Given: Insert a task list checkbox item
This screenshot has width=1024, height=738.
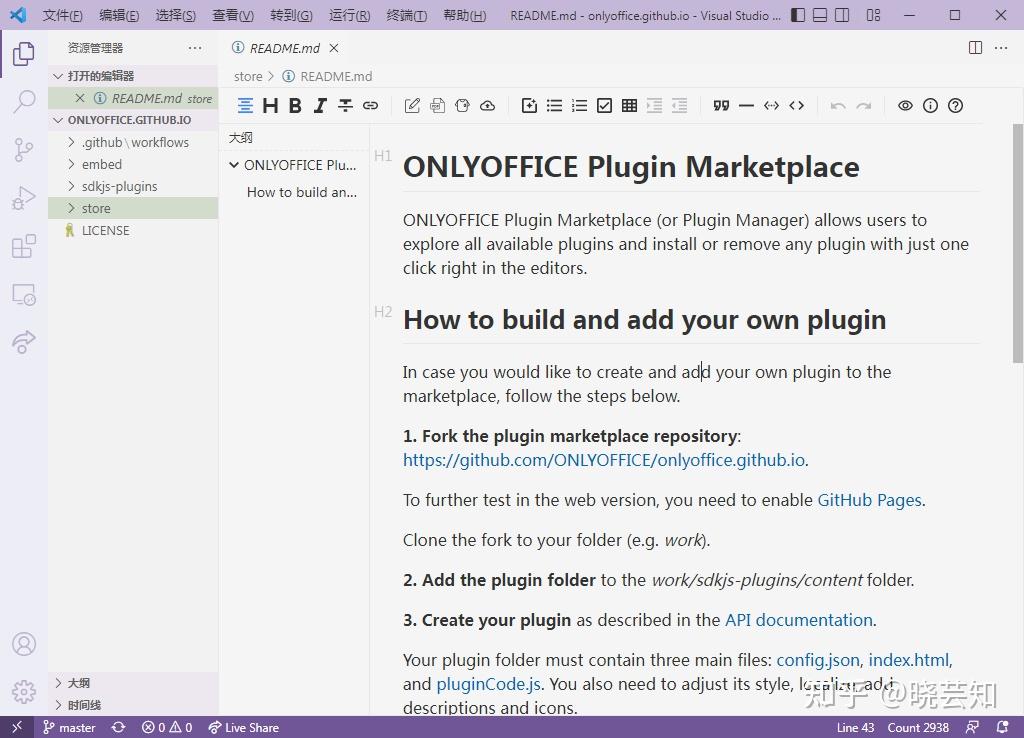Looking at the screenshot, I should pos(605,106).
